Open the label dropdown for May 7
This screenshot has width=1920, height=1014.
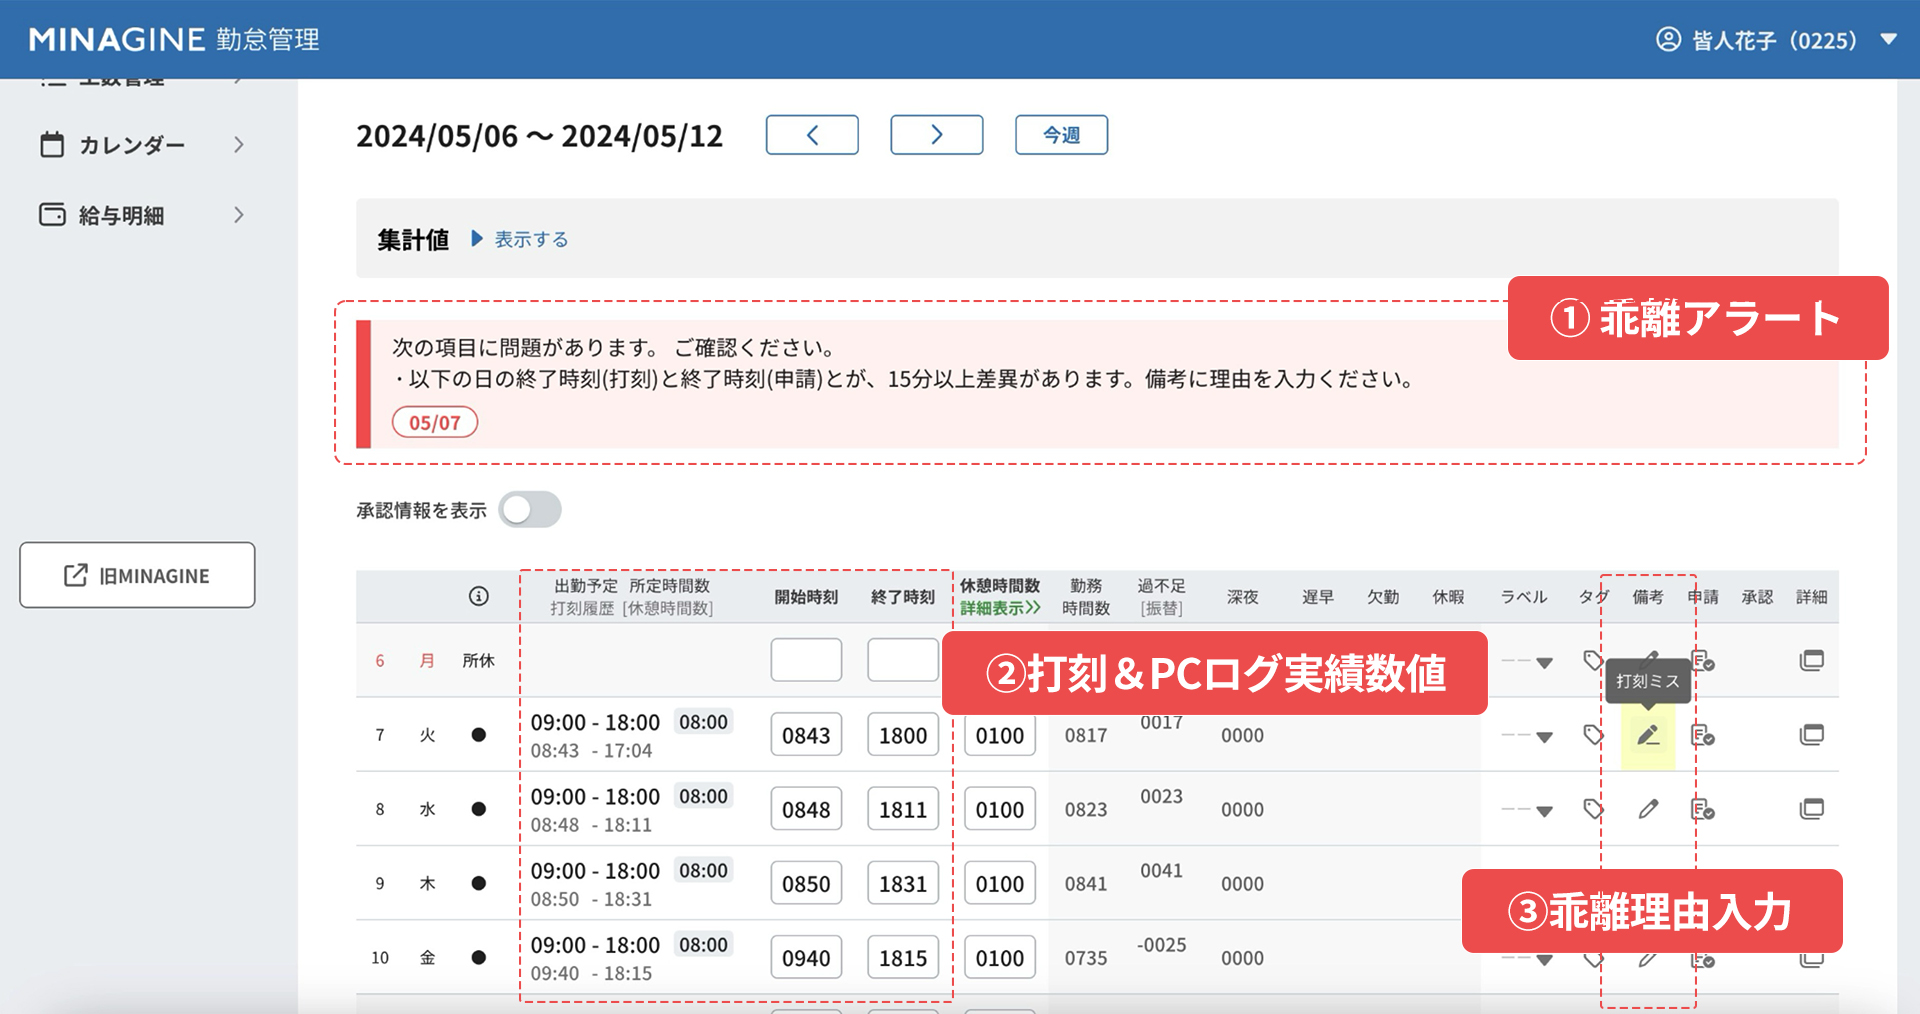1527,737
